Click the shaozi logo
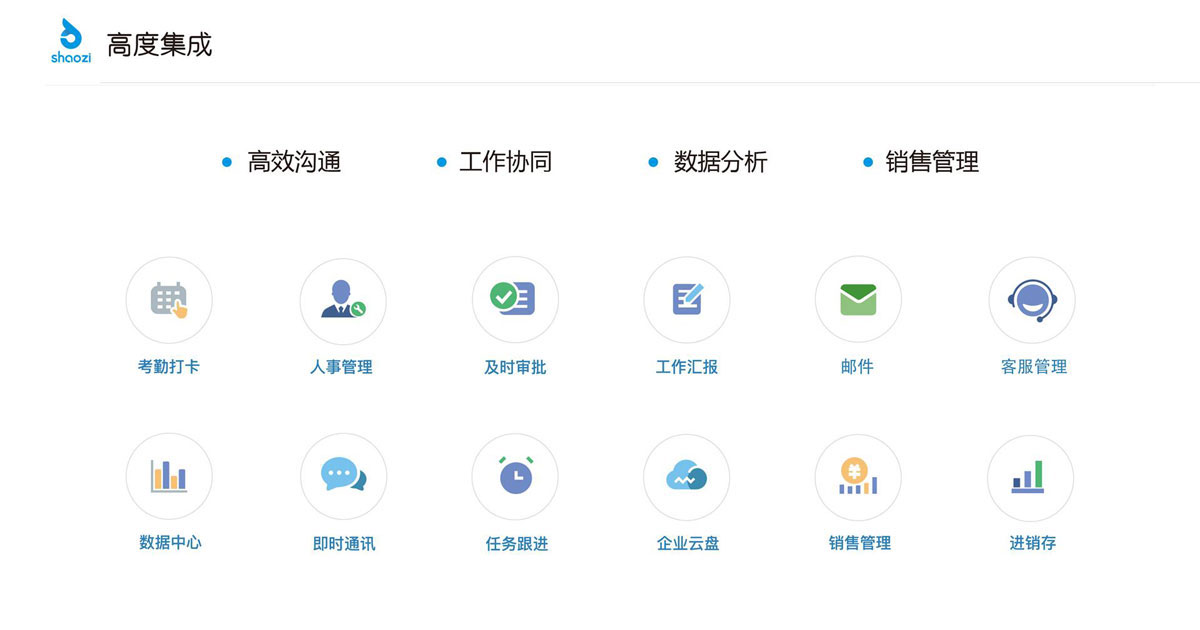 click(71, 41)
